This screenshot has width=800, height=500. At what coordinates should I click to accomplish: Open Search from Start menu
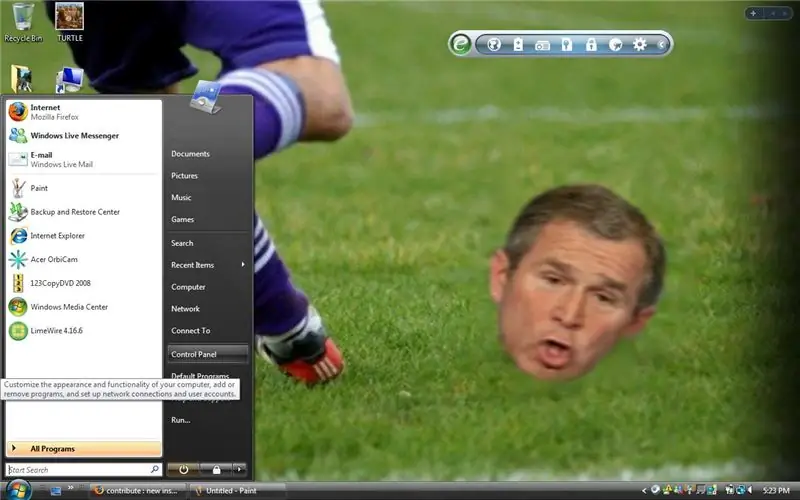[x=208, y=243]
